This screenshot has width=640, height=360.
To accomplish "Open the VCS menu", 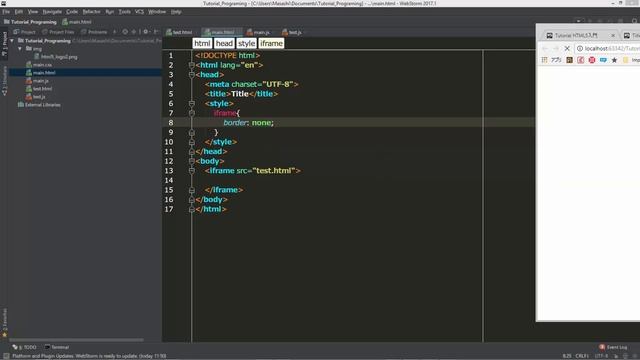I will 139,12.
